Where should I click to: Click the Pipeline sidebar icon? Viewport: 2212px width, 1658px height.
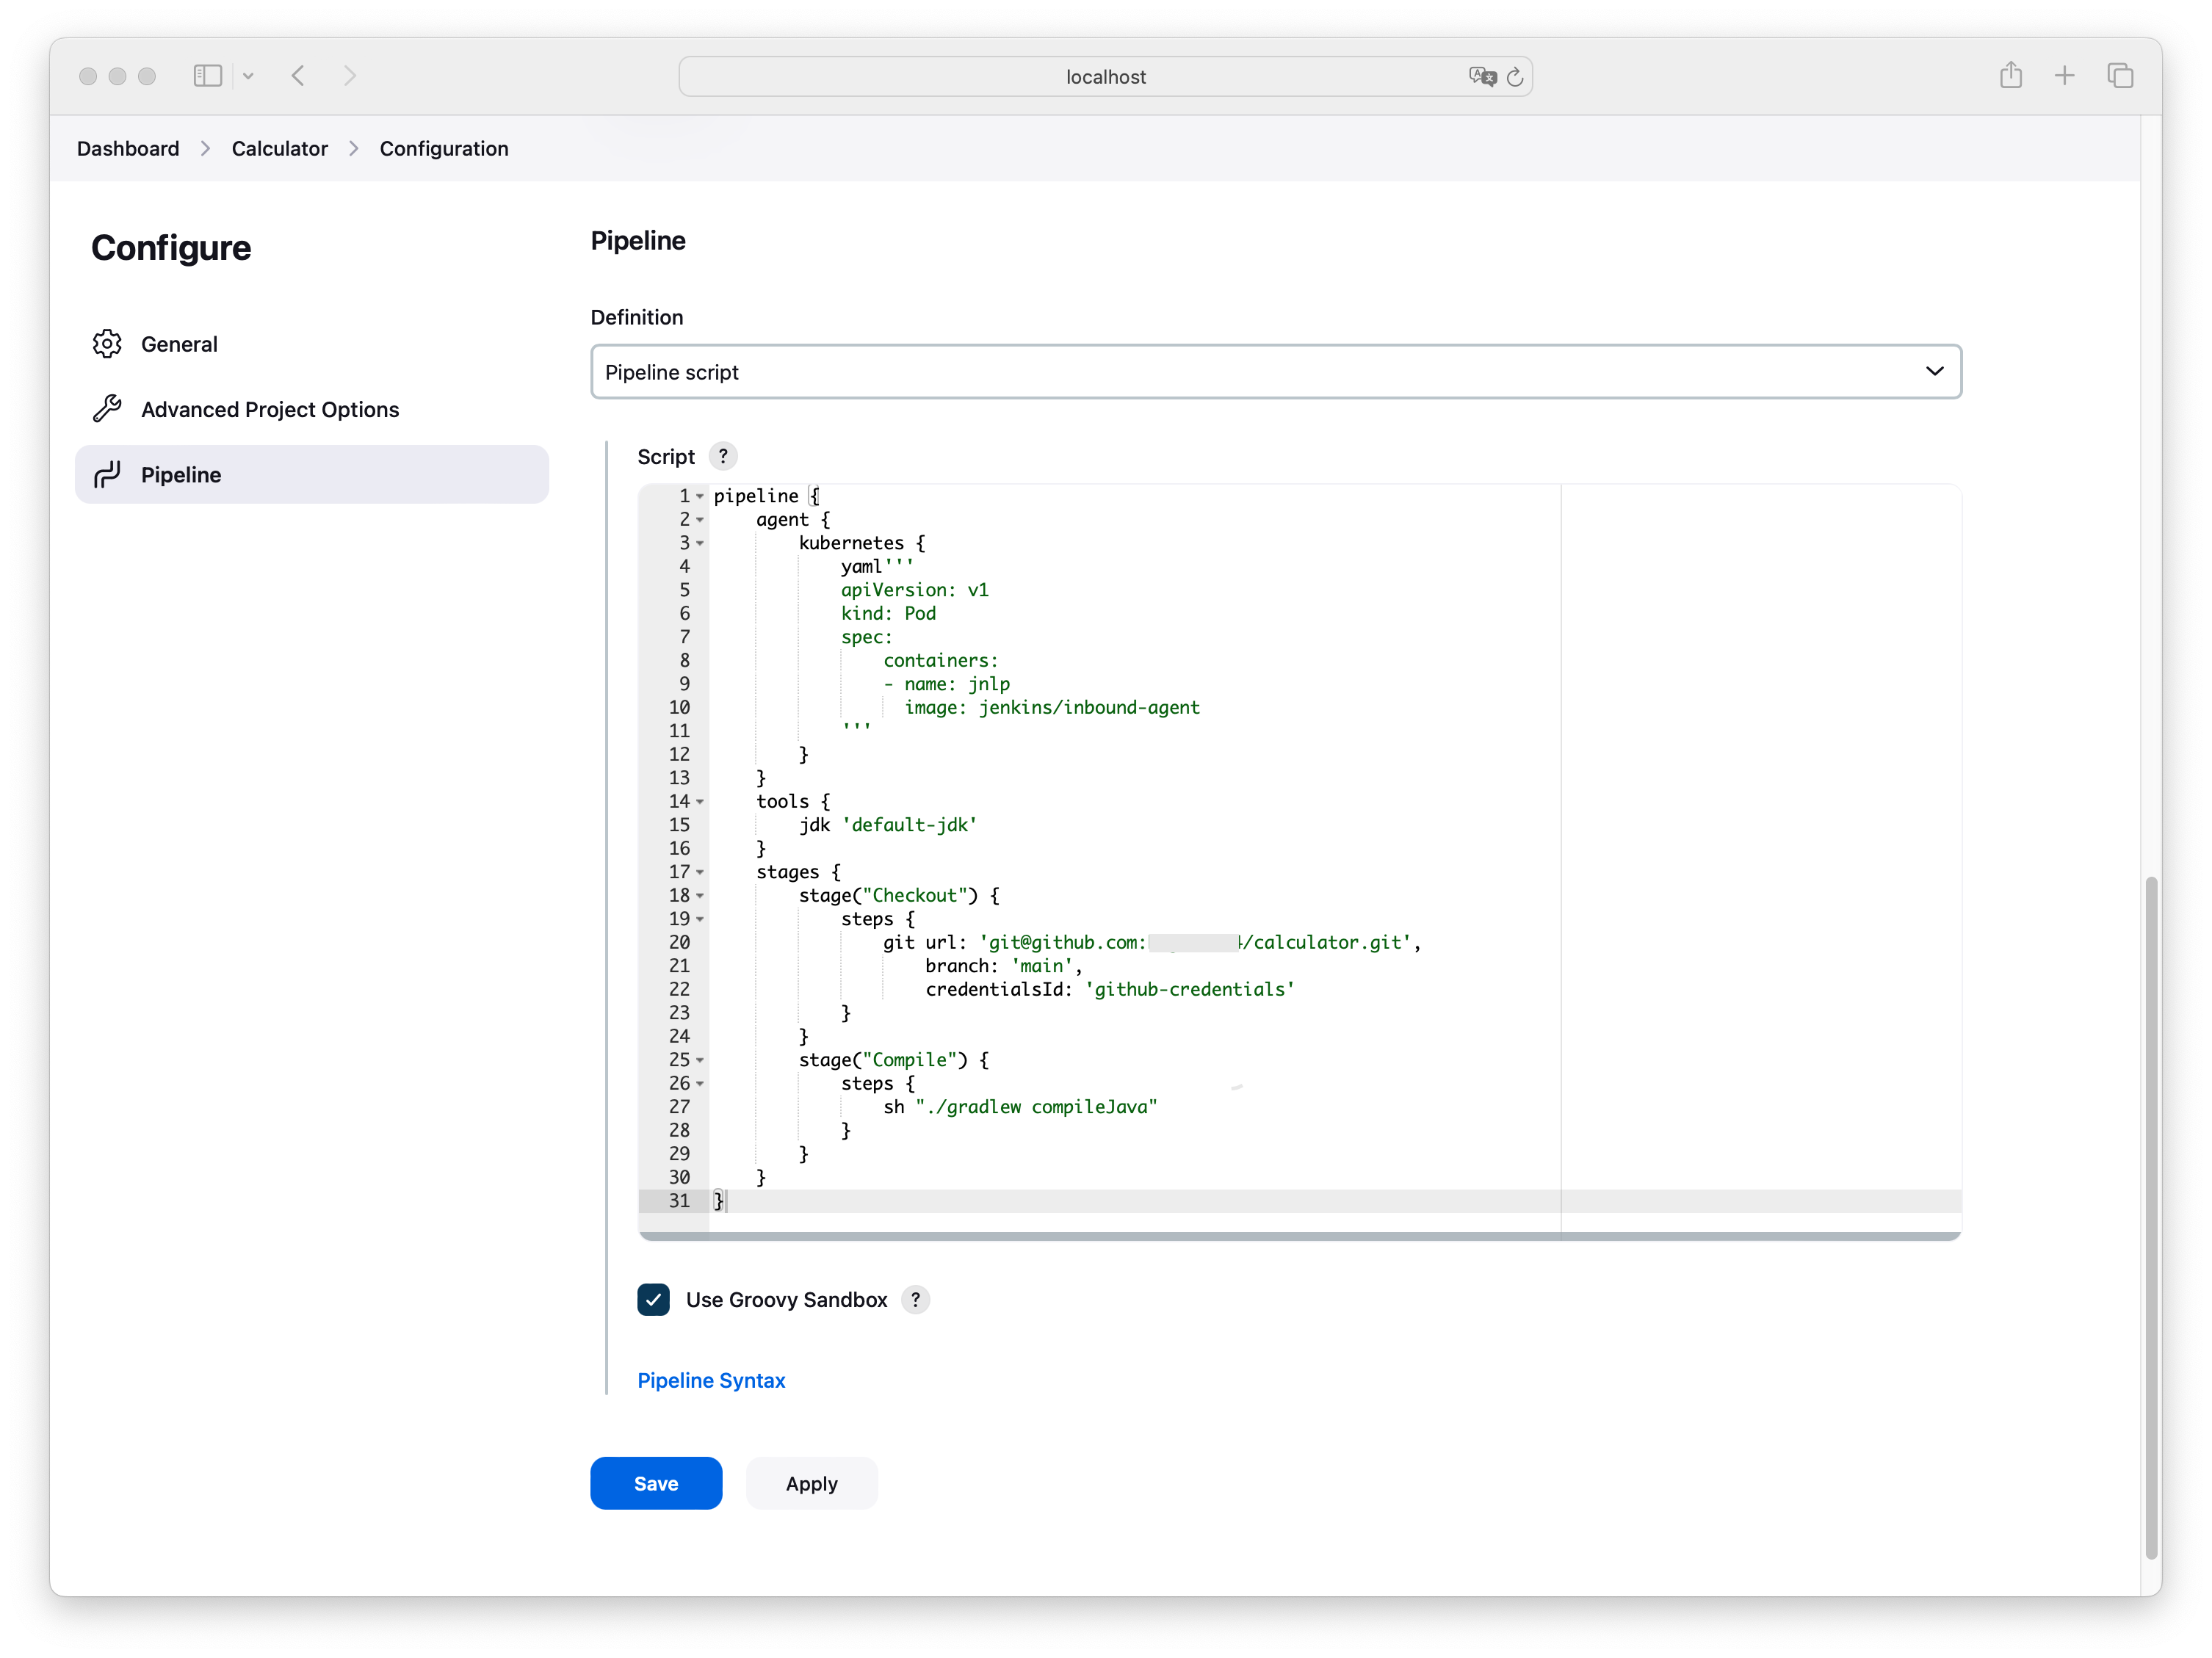[107, 475]
